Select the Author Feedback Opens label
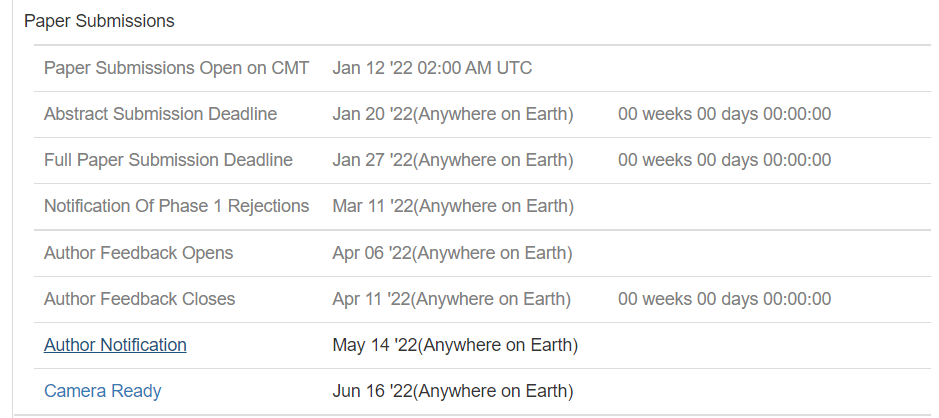The height and width of the screenshot is (418, 939). coord(138,253)
